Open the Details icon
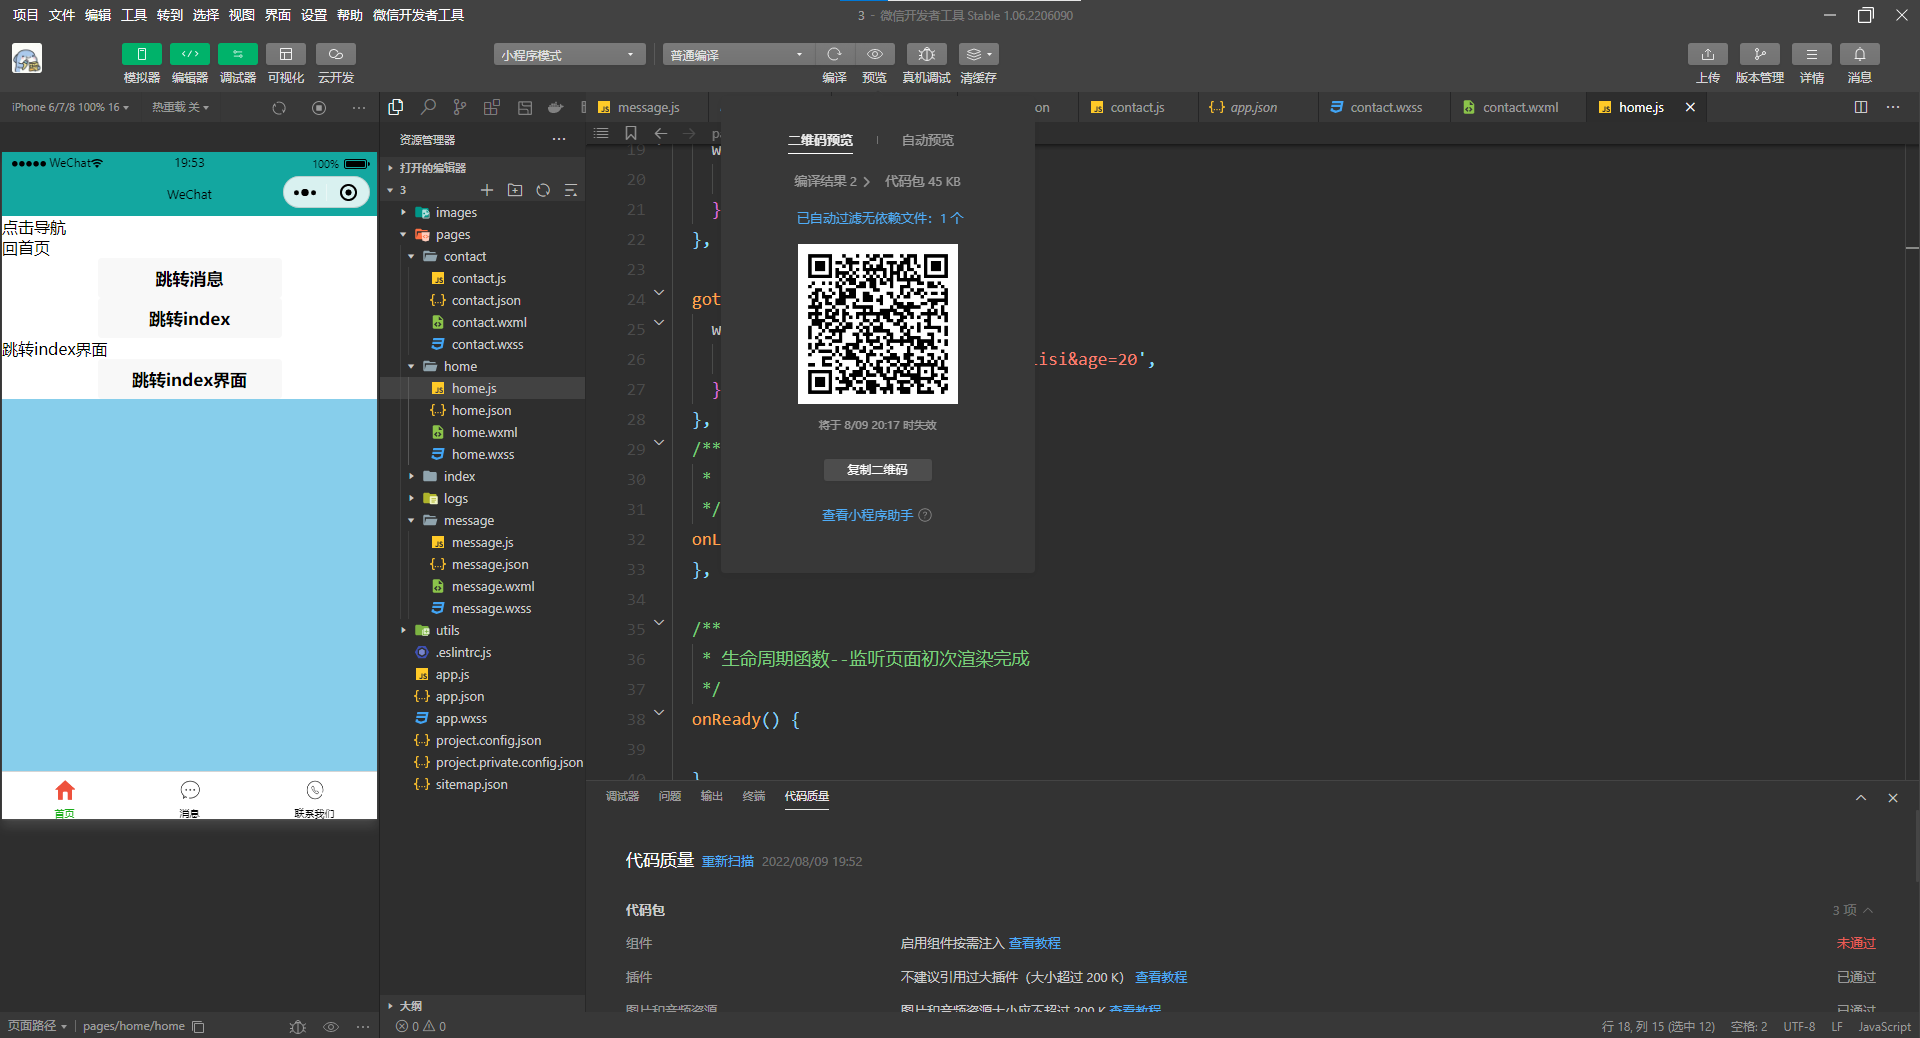The width and height of the screenshot is (1920, 1038). pyautogui.click(x=1812, y=54)
